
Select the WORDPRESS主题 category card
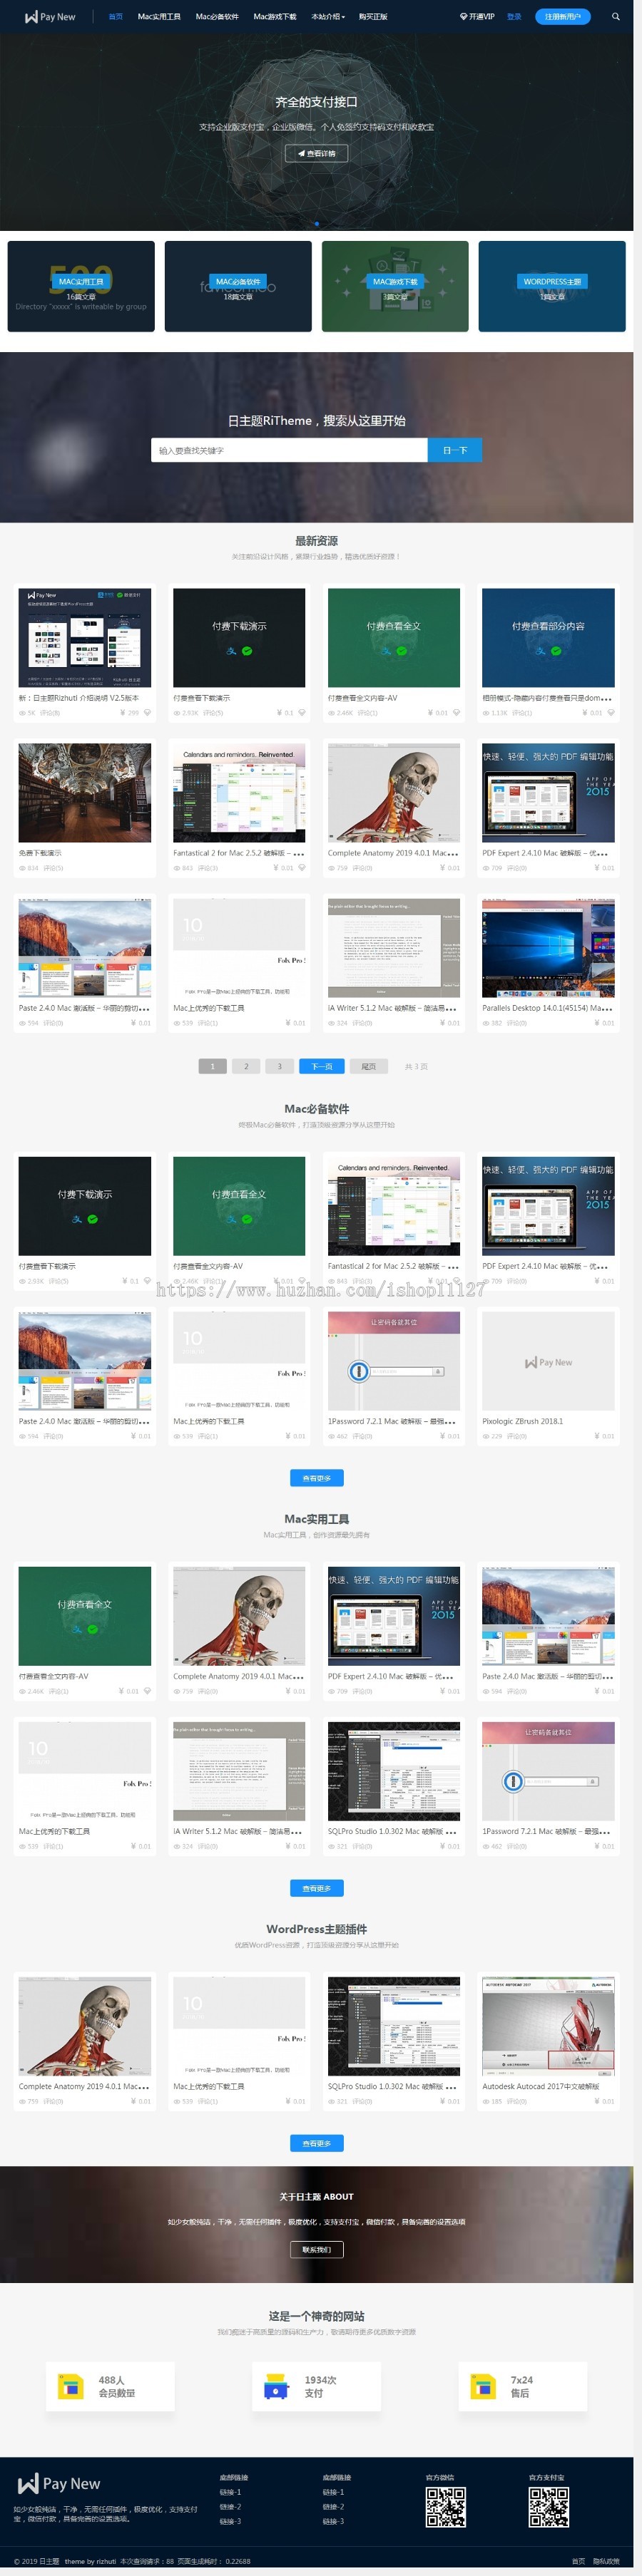552,286
